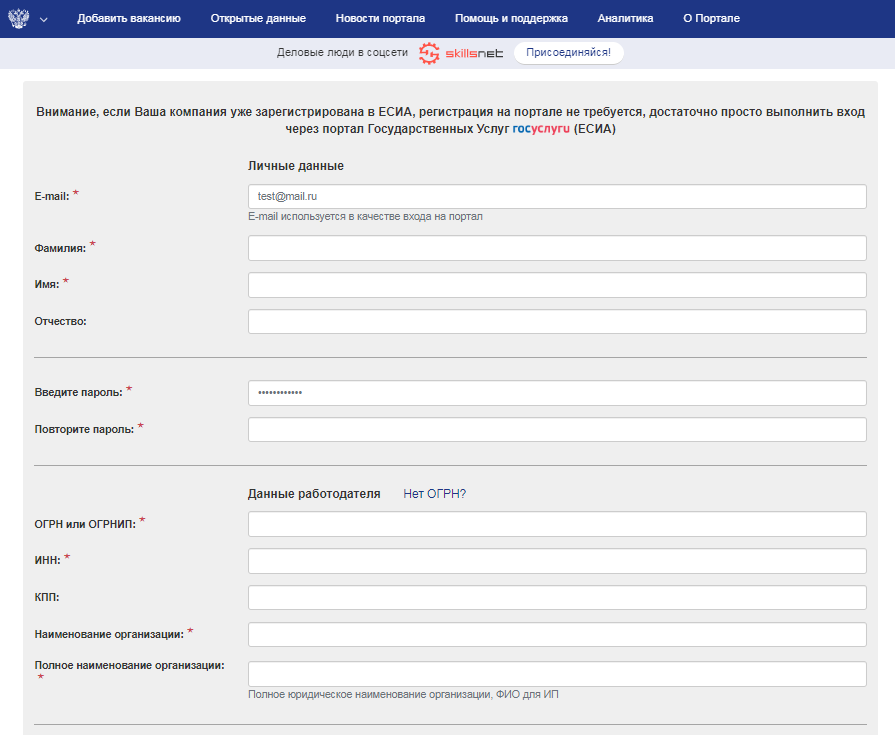Screen dimensions: 895x735
Task: Open the Аналитика menu item
Action: coord(625,18)
